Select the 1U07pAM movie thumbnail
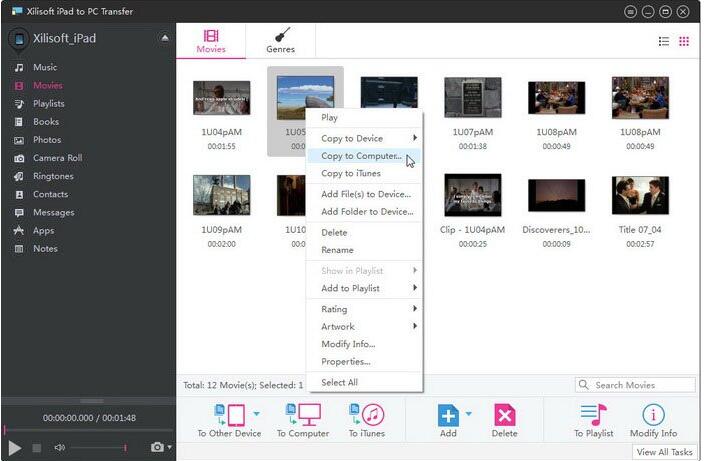 [473, 97]
